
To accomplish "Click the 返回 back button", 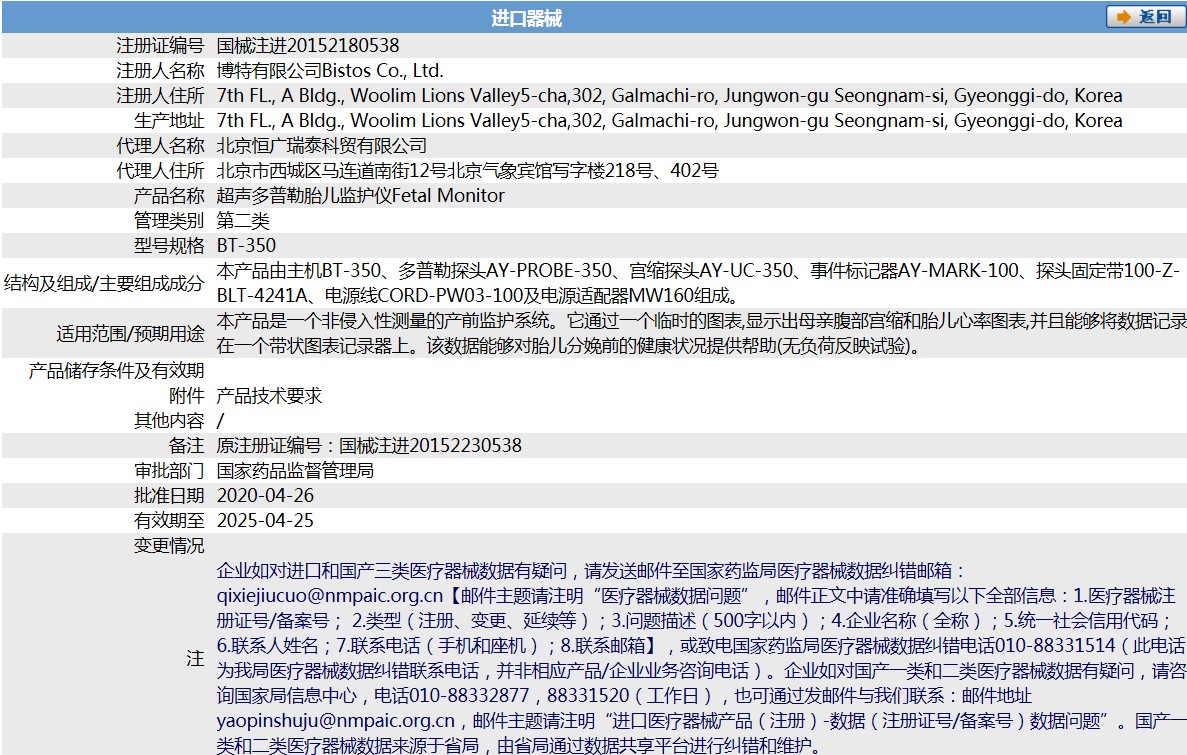I will pos(1145,17).
